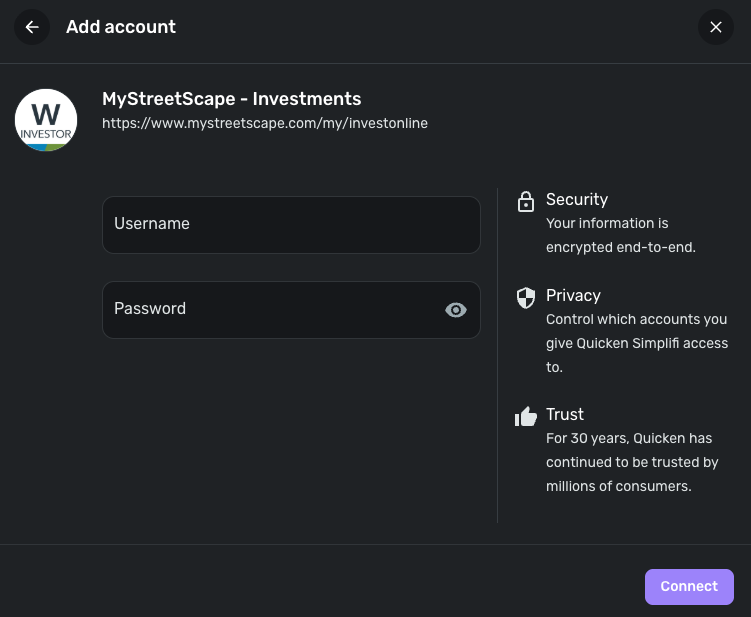This screenshot has width=751, height=617.
Task: Click the Privacy shield icon
Action: [x=525, y=297]
